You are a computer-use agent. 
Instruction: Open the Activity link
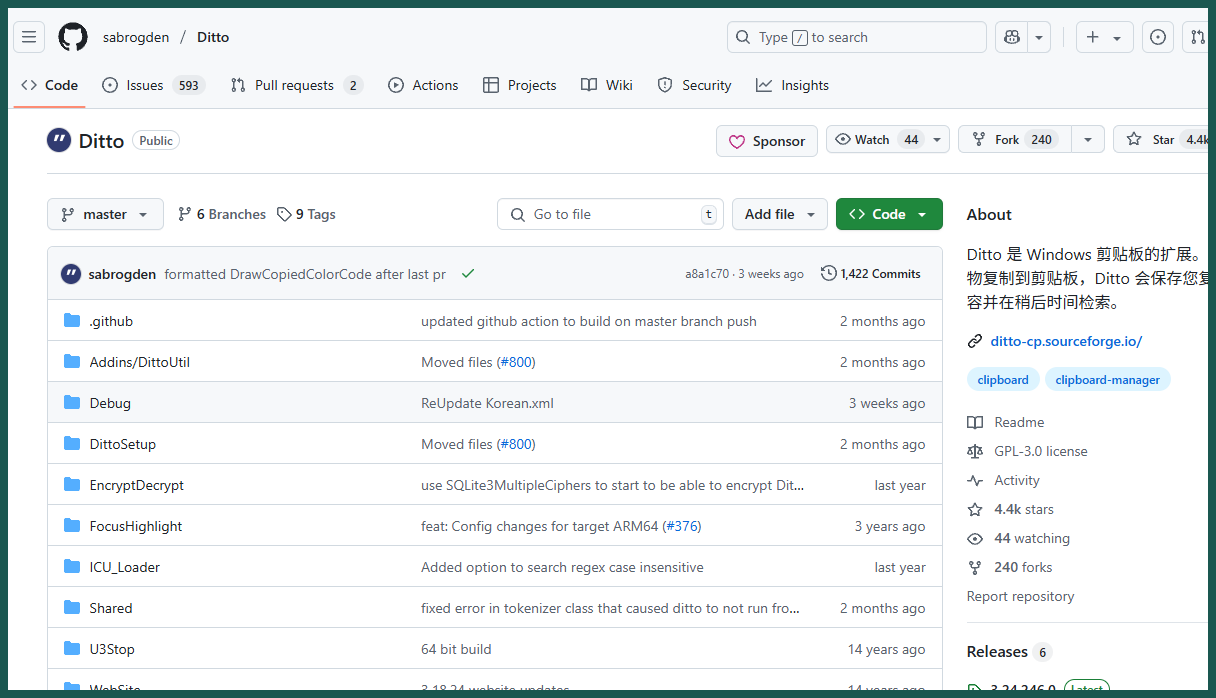coord(1004,480)
